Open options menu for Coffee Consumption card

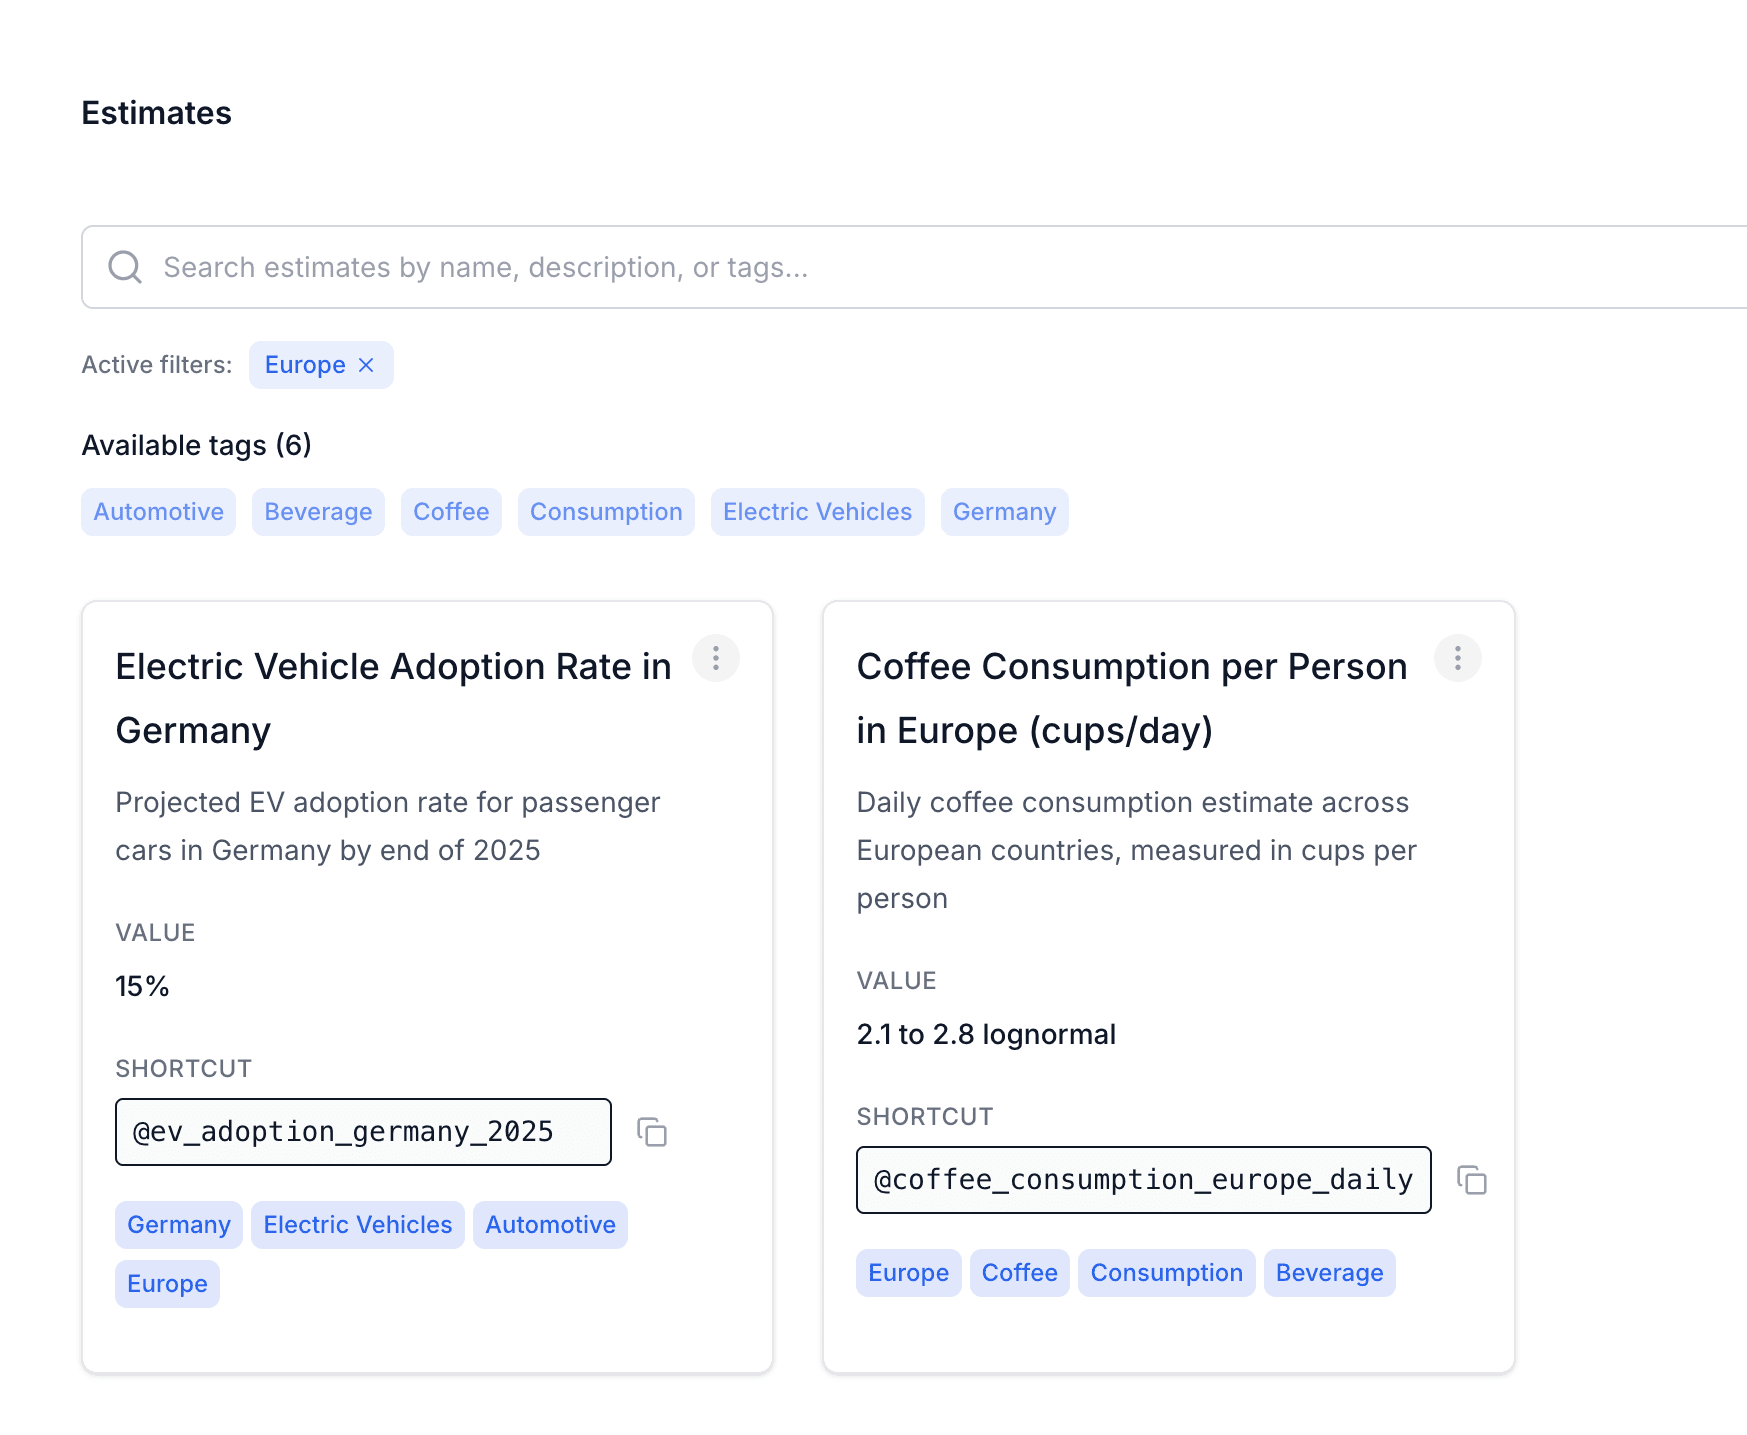pyautogui.click(x=1457, y=658)
